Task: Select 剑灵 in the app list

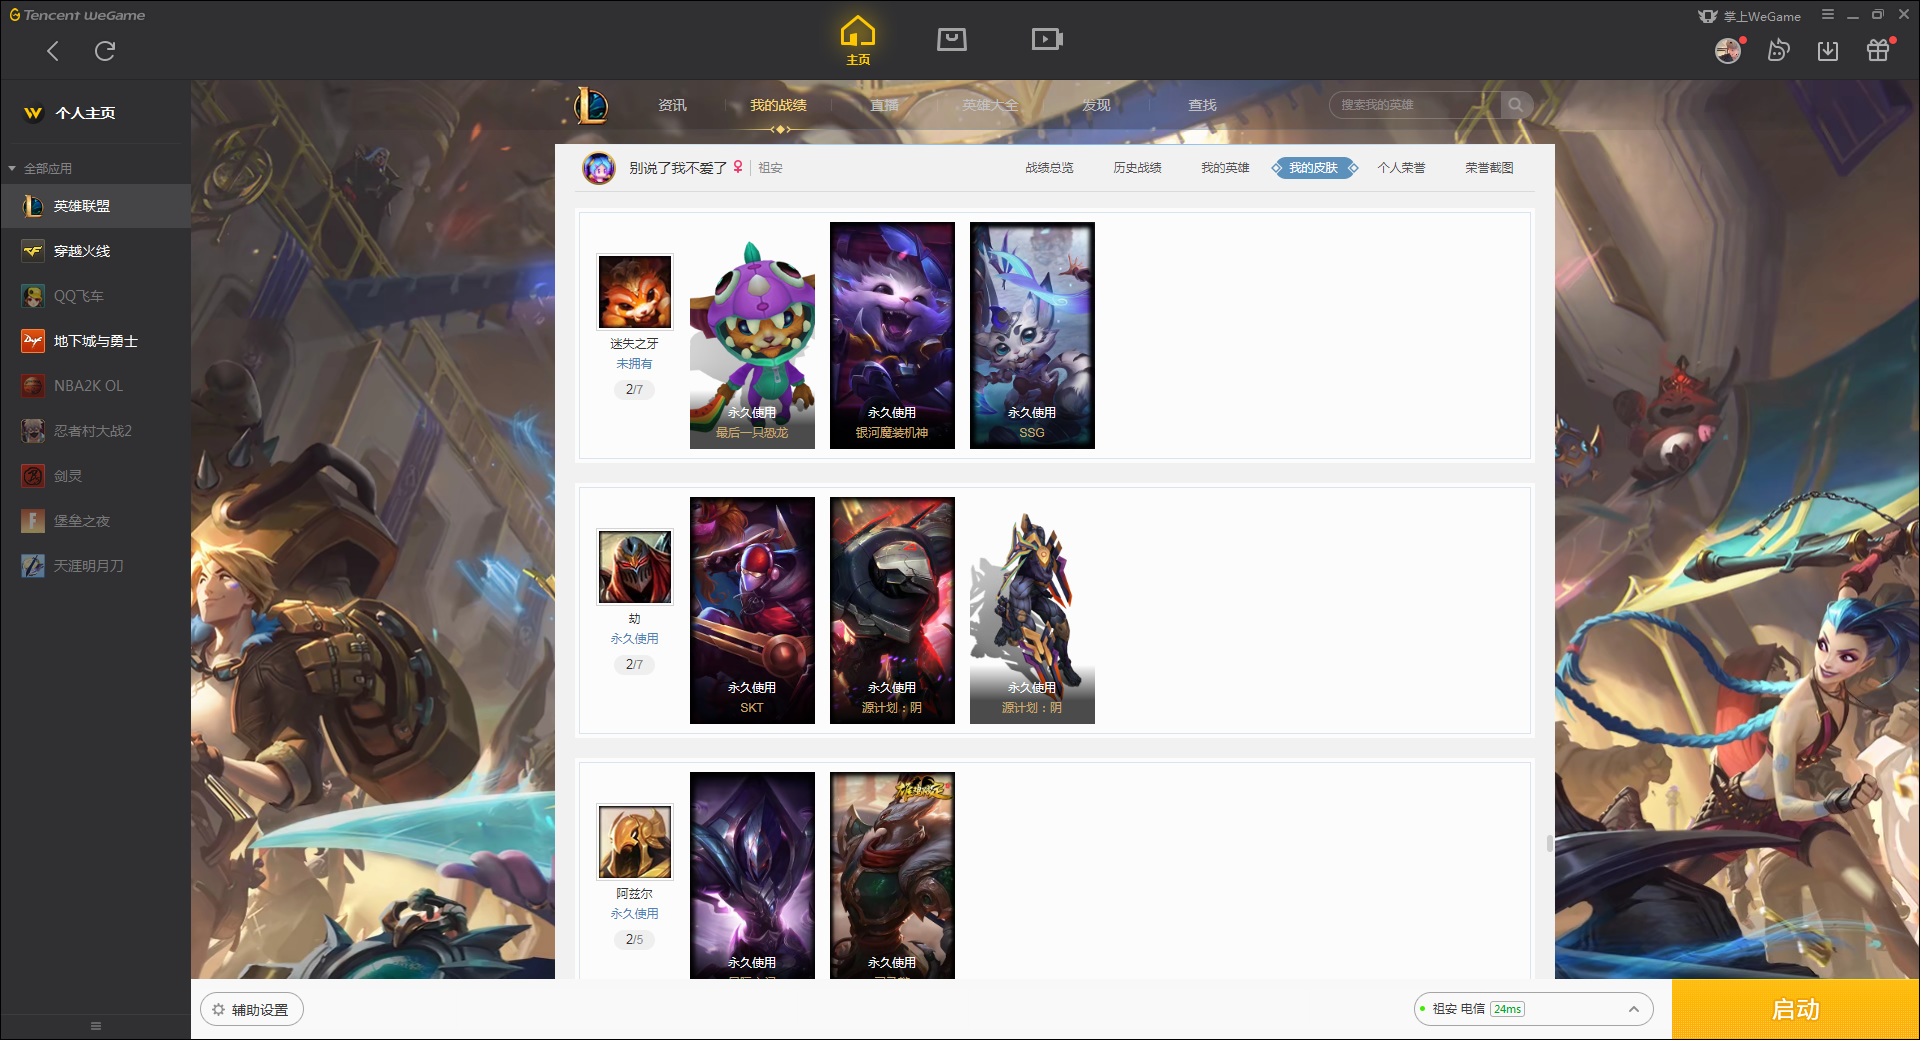Action: coord(95,476)
